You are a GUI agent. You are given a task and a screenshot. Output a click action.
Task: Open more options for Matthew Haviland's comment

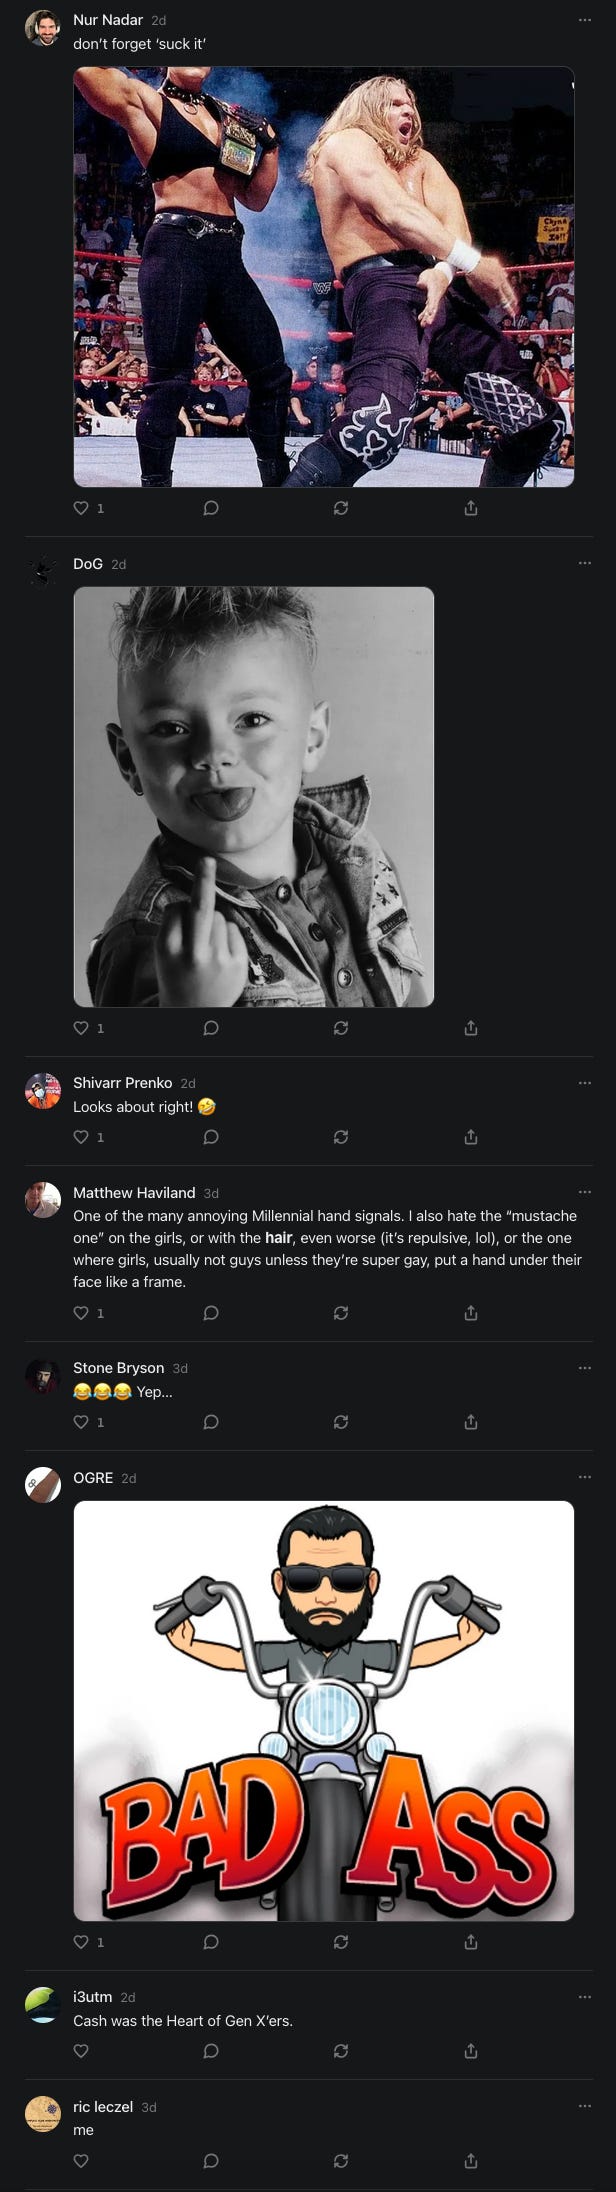(x=585, y=1192)
